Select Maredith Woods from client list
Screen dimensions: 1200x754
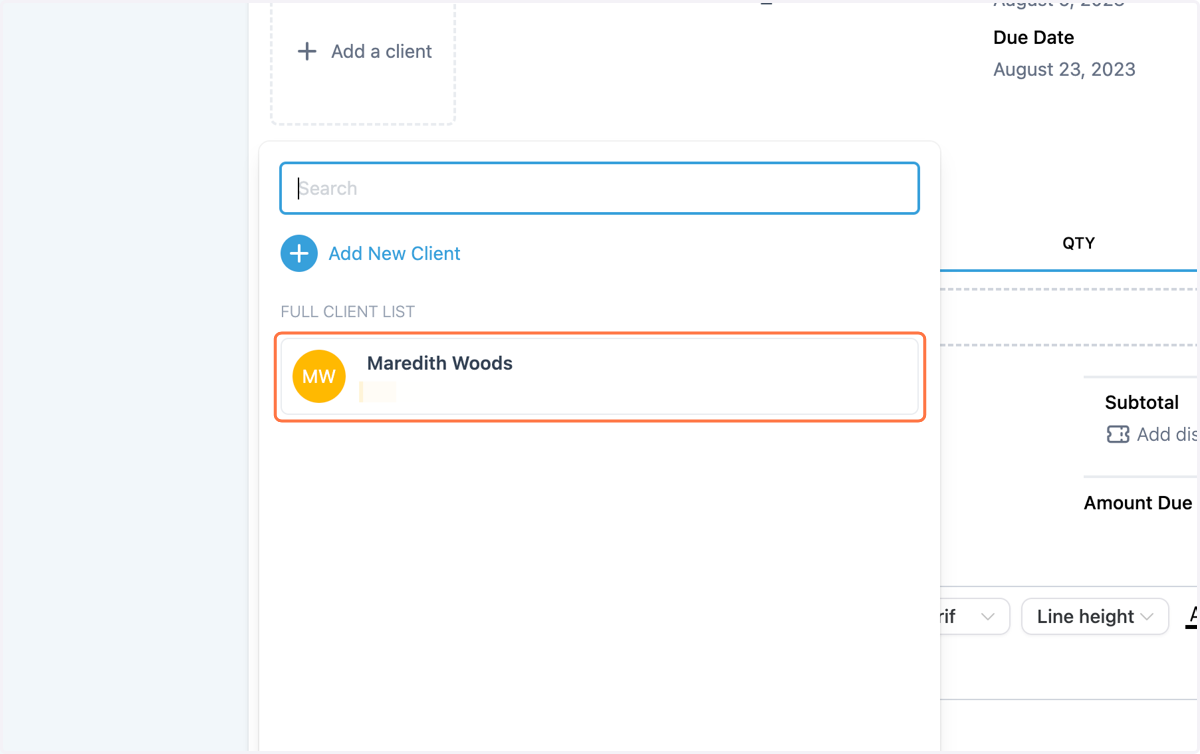(x=599, y=377)
